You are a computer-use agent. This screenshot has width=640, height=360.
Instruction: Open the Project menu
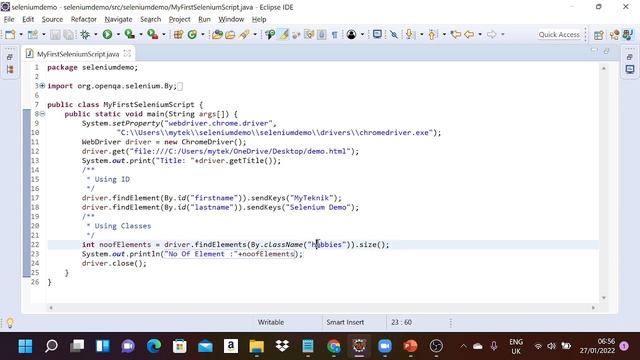(x=180, y=19)
